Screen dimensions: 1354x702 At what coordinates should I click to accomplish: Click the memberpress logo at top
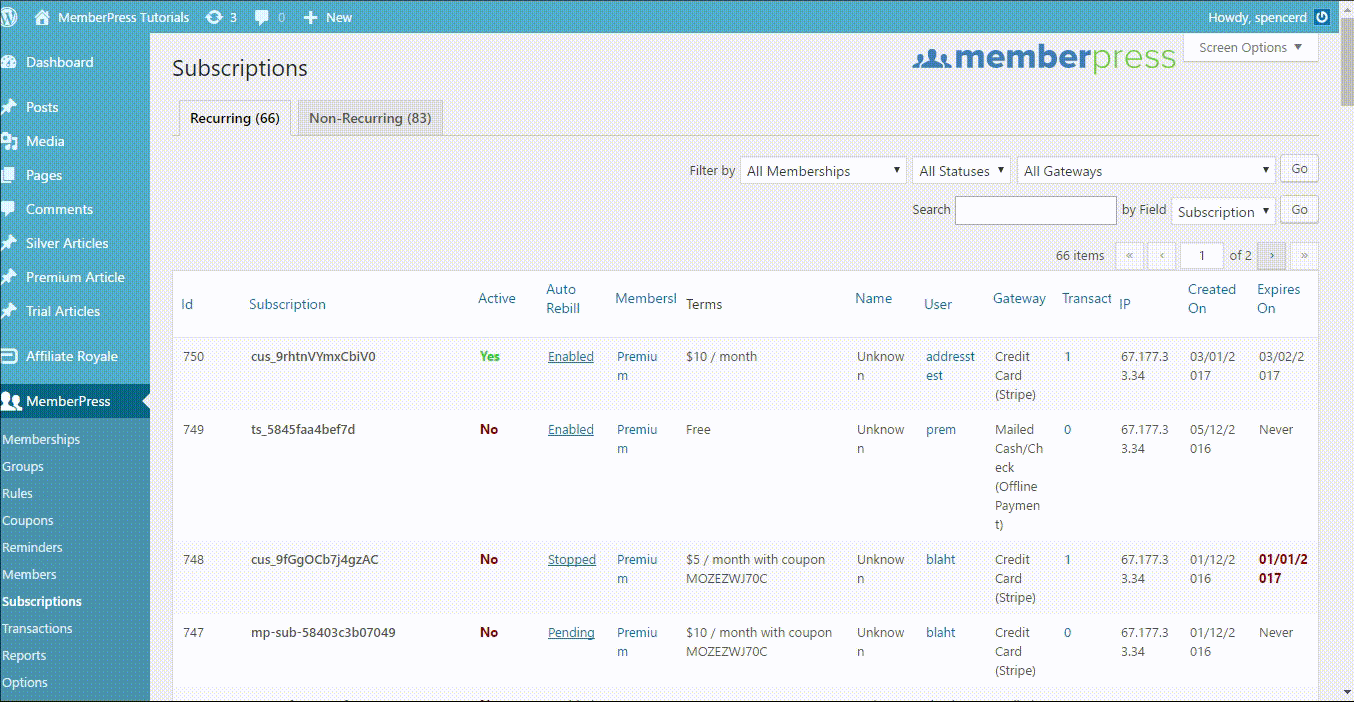pos(1044,59)
